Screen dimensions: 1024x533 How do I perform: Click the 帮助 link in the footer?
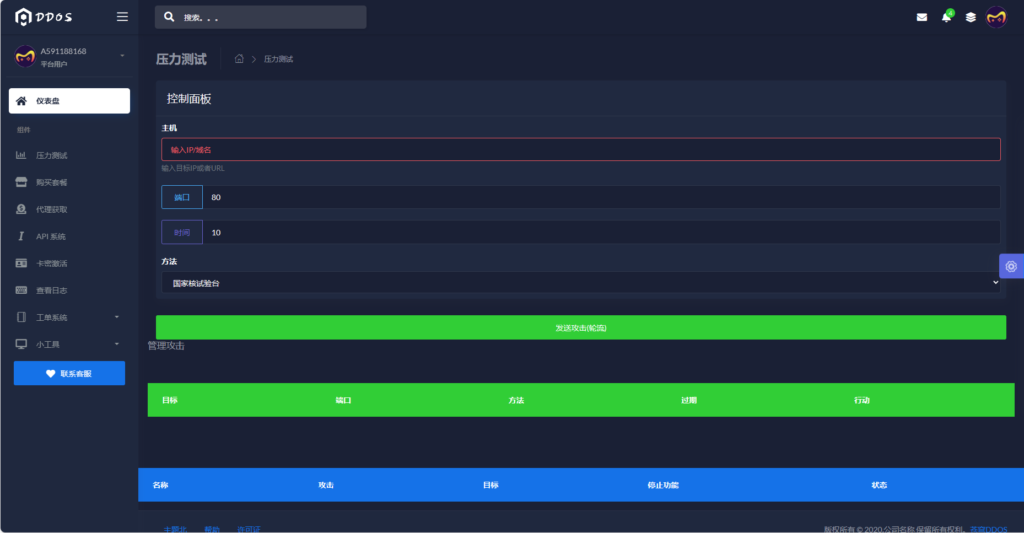[212, 528]
